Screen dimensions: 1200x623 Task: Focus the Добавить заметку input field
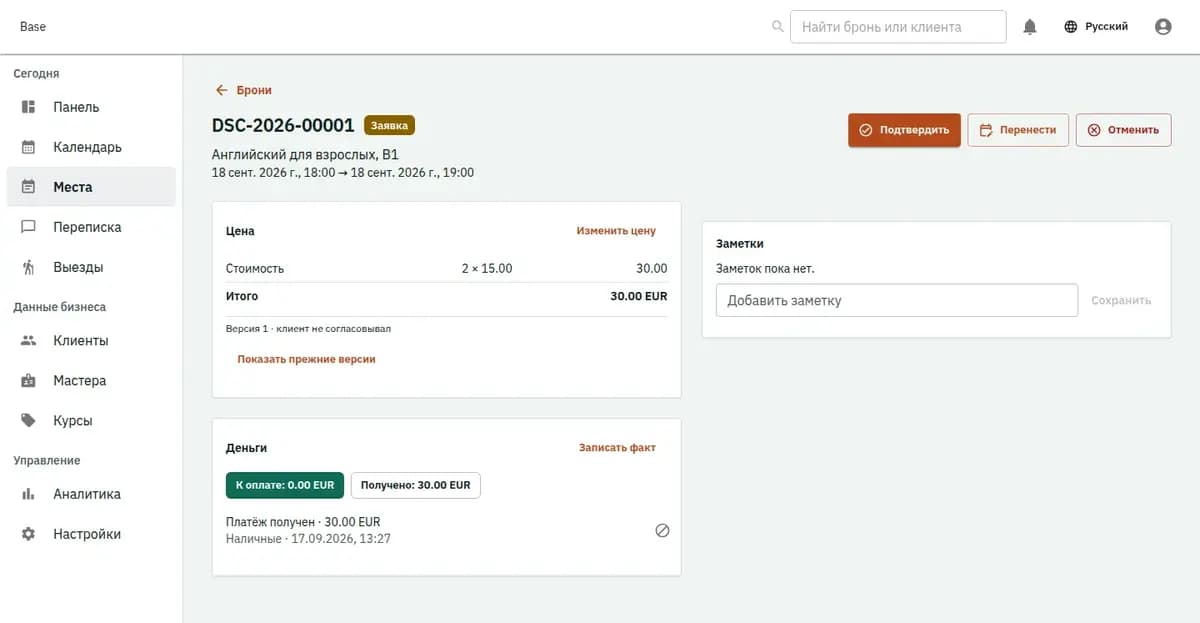(897, 300)
